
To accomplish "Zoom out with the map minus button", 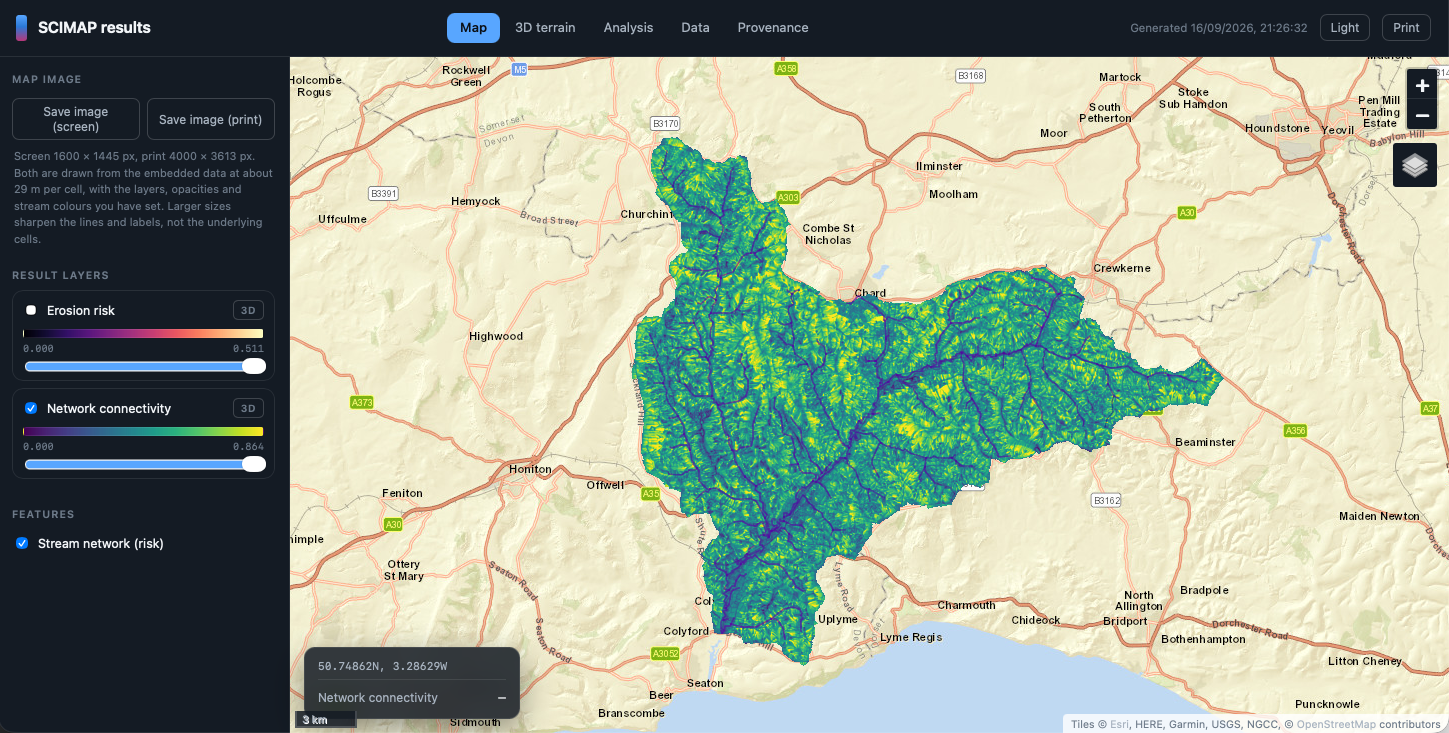I will [1422, 116].
